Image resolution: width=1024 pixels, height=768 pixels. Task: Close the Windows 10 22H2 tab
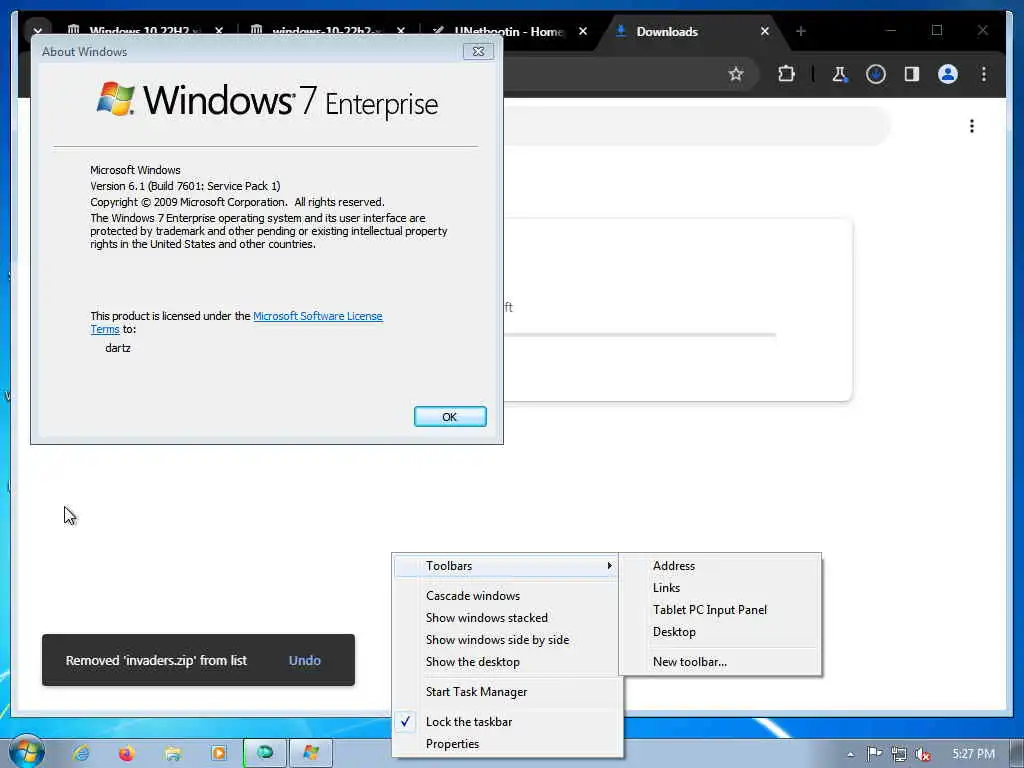219,31
